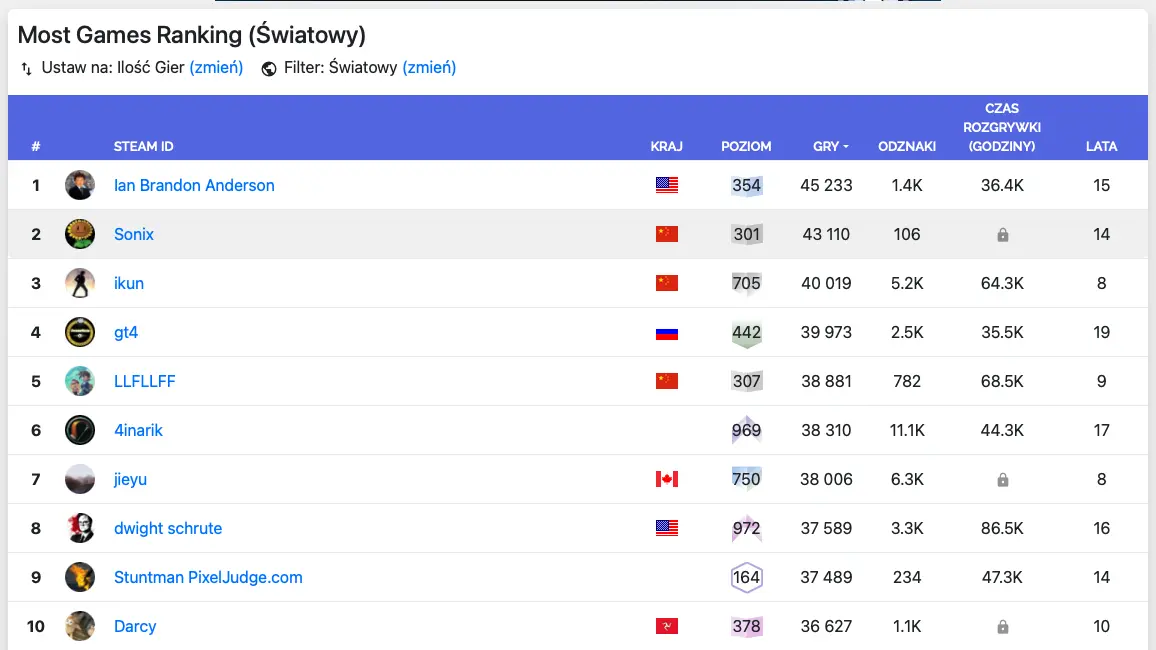Image resolution: width=1156 pixels, height=650 pixels.
Task: Open 4inarik's dark avatar
Action: pyautogui.click(x=80, y=430)
